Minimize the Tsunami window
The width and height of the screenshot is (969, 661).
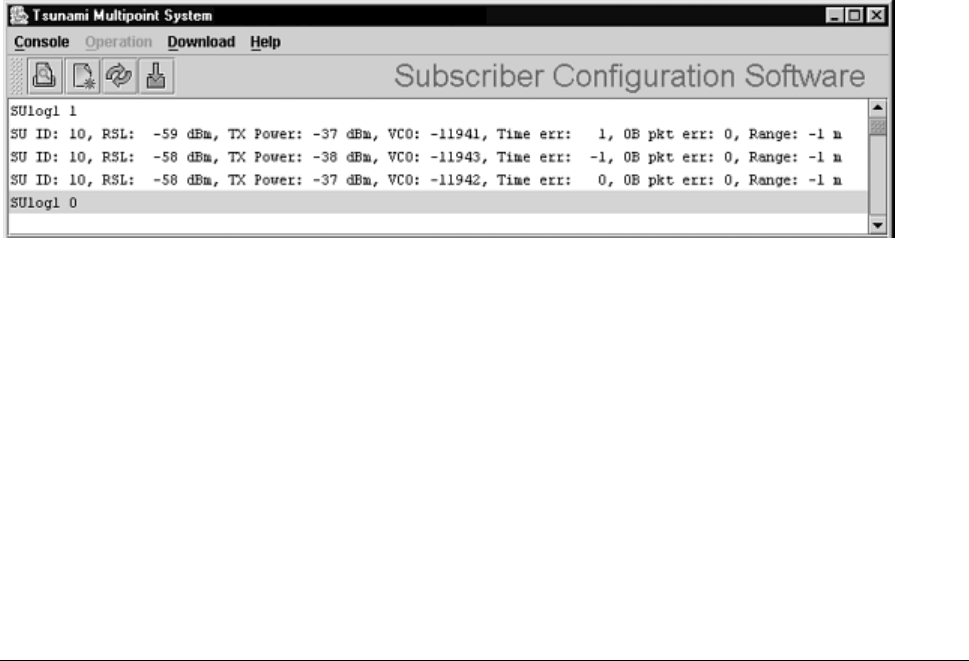[835, 15]
